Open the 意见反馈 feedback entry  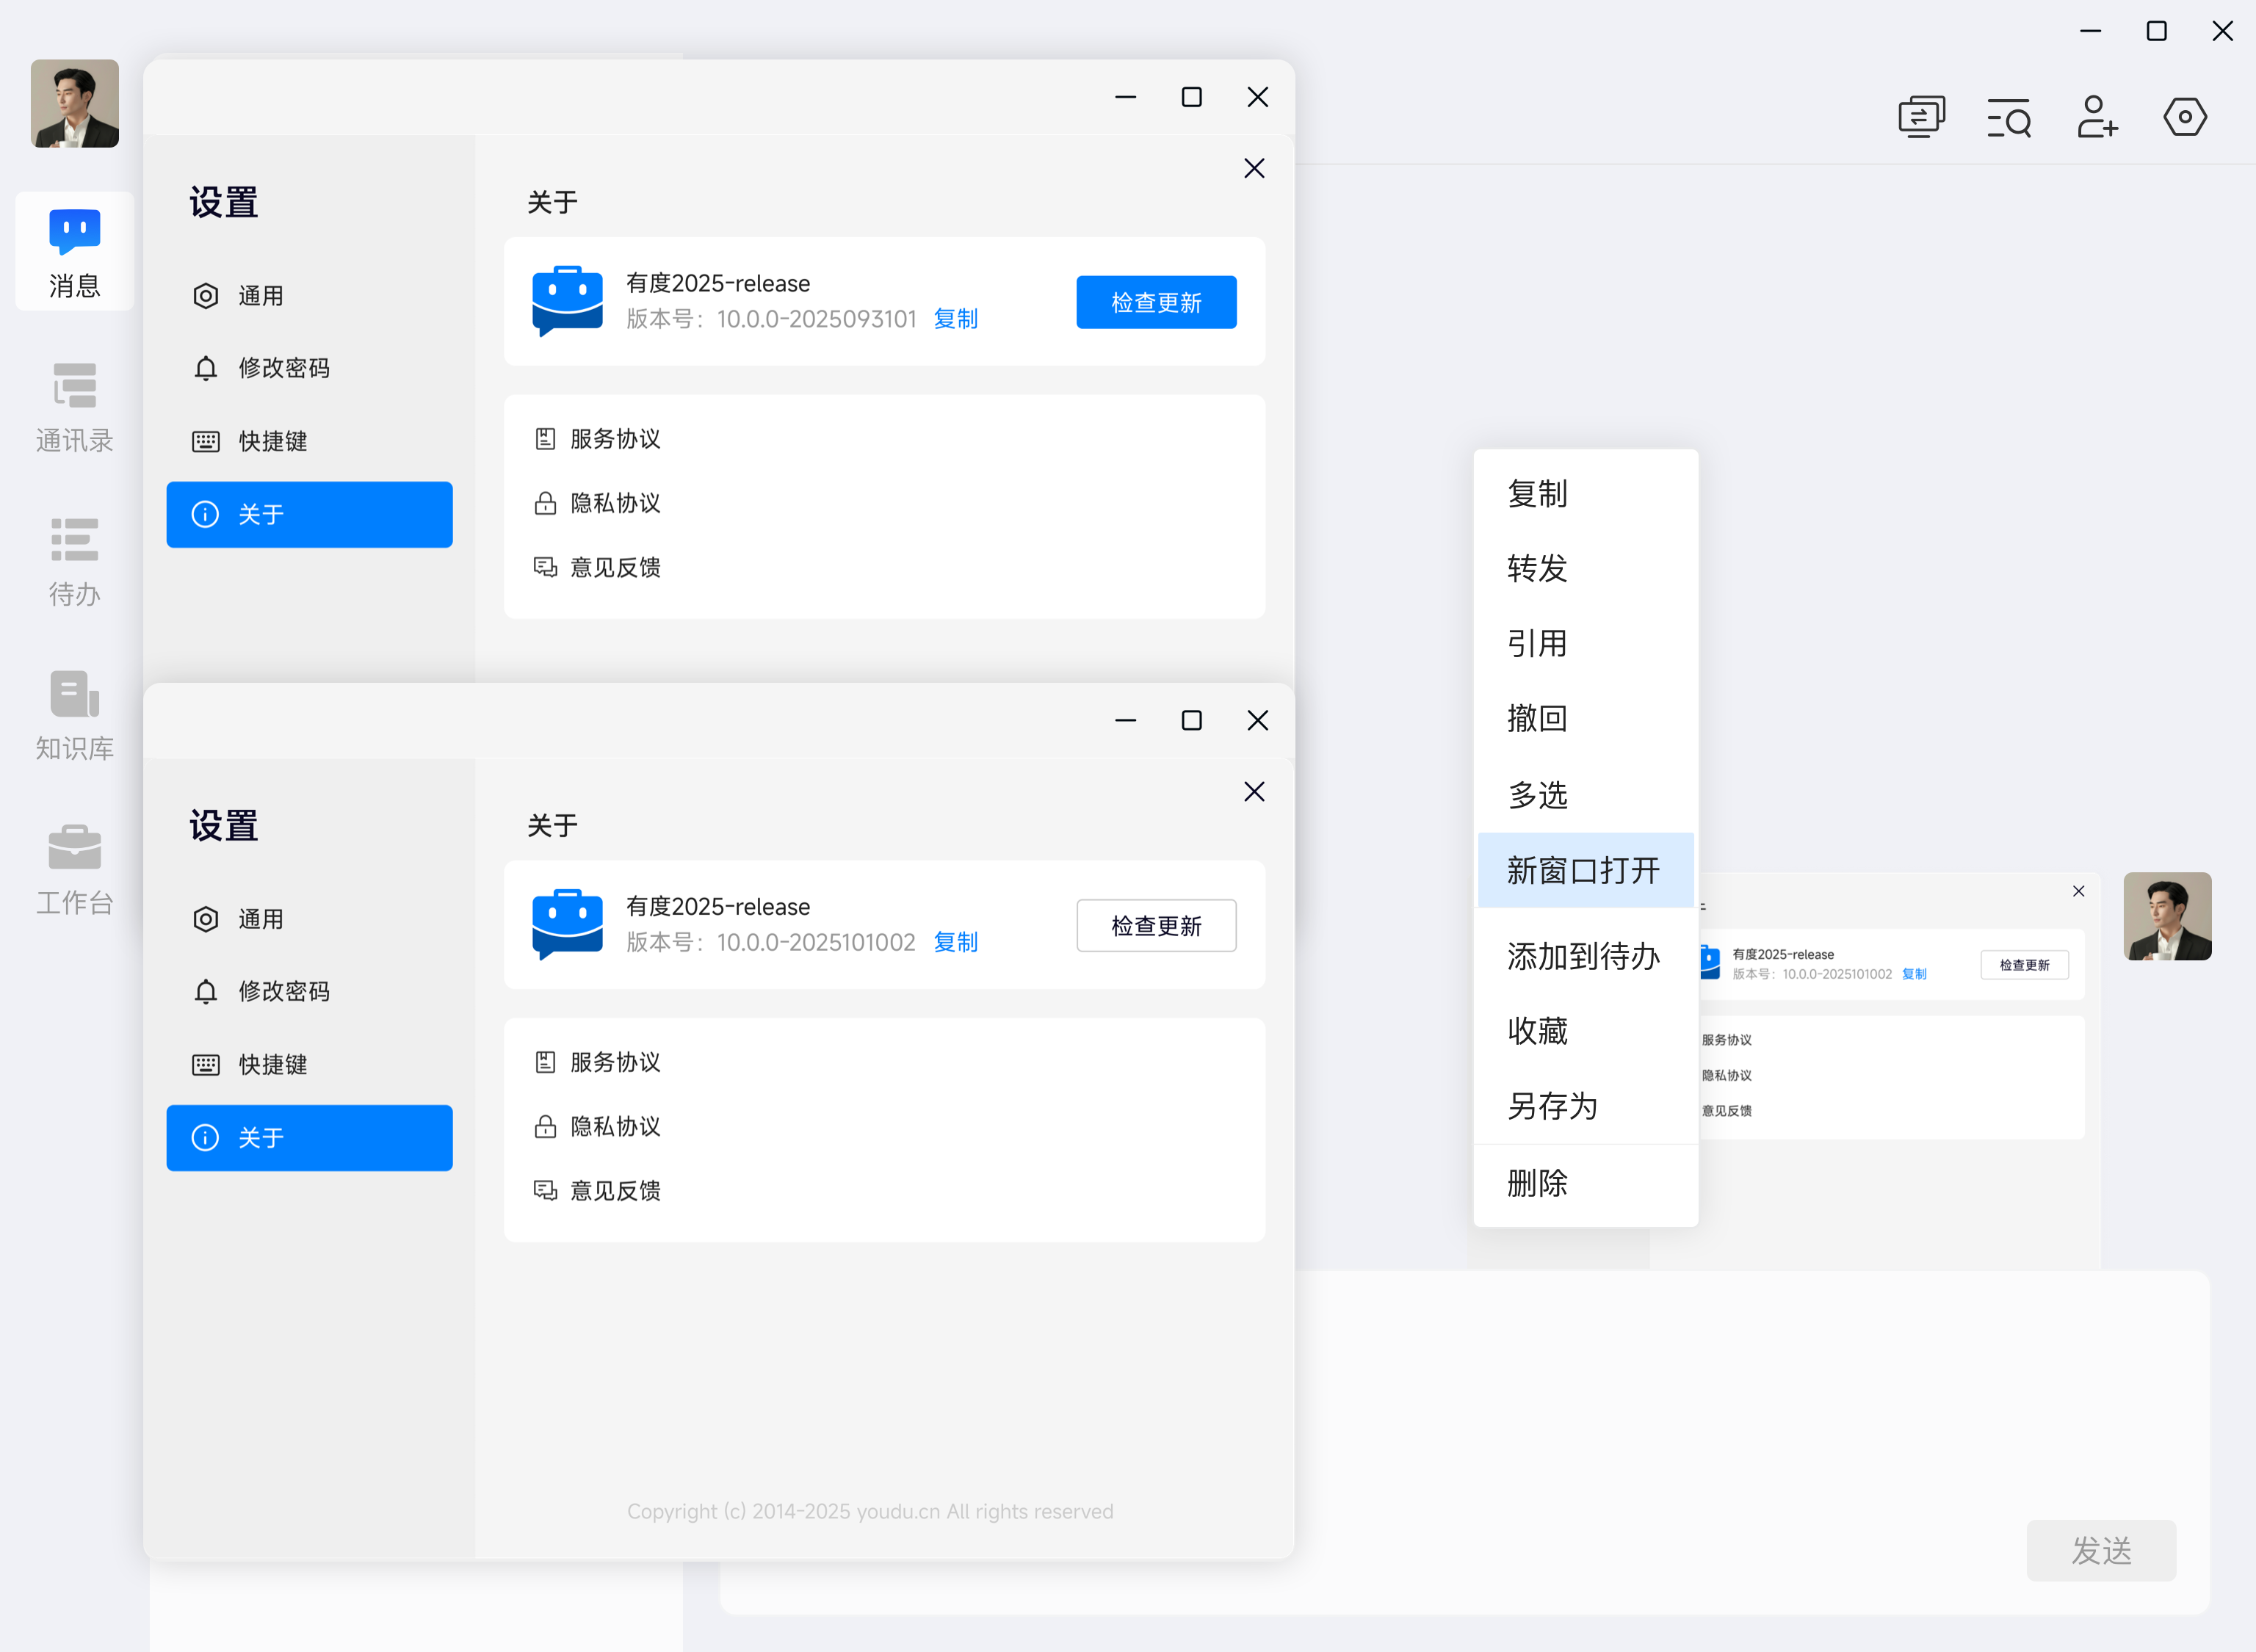[614, 1190]
